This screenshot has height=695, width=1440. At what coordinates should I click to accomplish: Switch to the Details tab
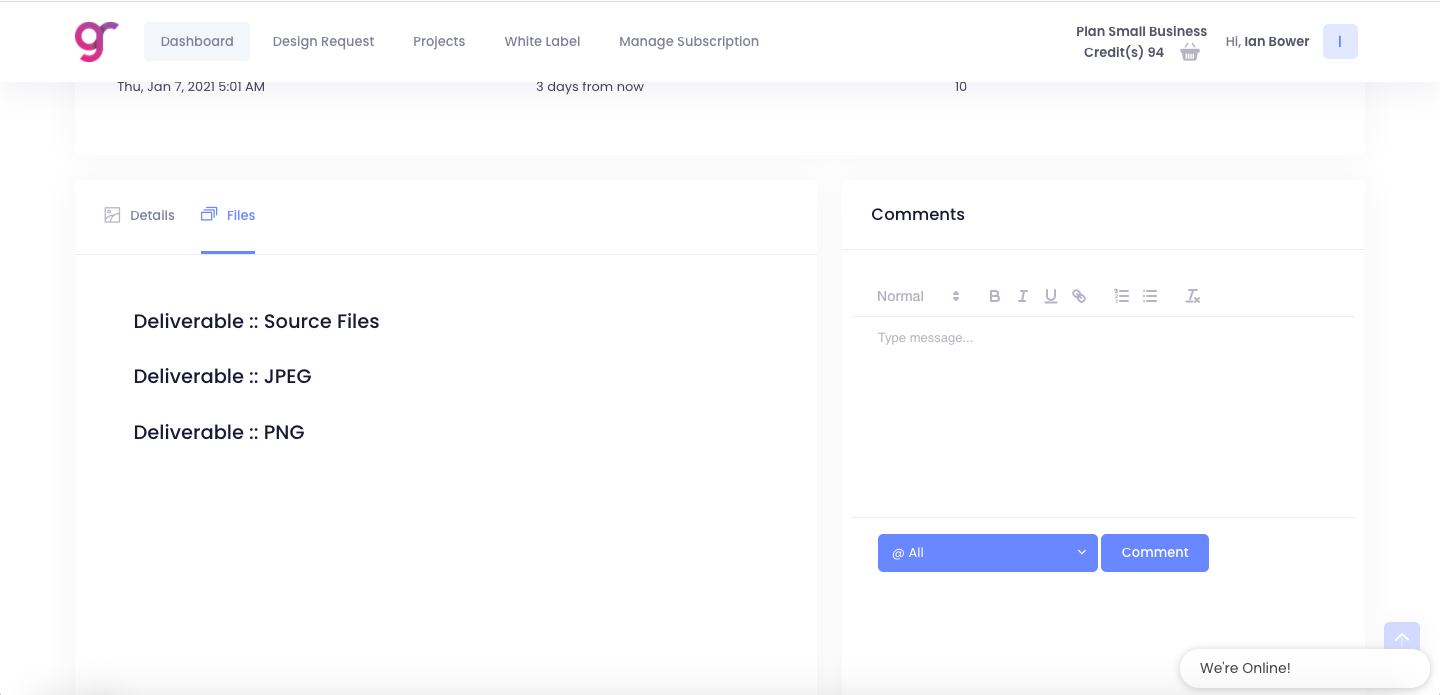pos(140,215)
